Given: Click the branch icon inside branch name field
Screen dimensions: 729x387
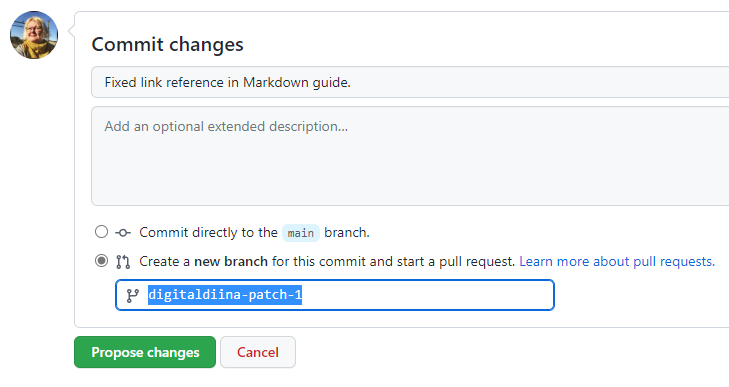Looking at the screenshot, I should pyautogui.click(x=133, y=295).
